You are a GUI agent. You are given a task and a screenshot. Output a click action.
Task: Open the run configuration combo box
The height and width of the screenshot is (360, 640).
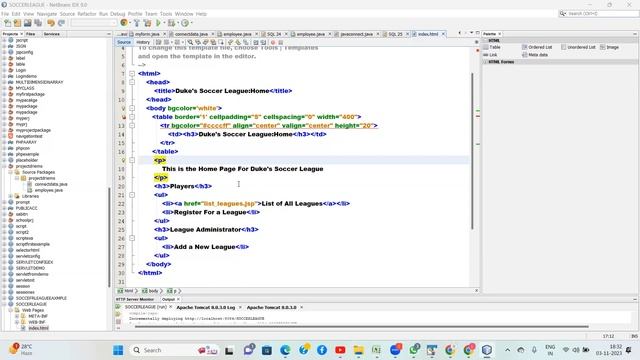[x=93, y=23]
